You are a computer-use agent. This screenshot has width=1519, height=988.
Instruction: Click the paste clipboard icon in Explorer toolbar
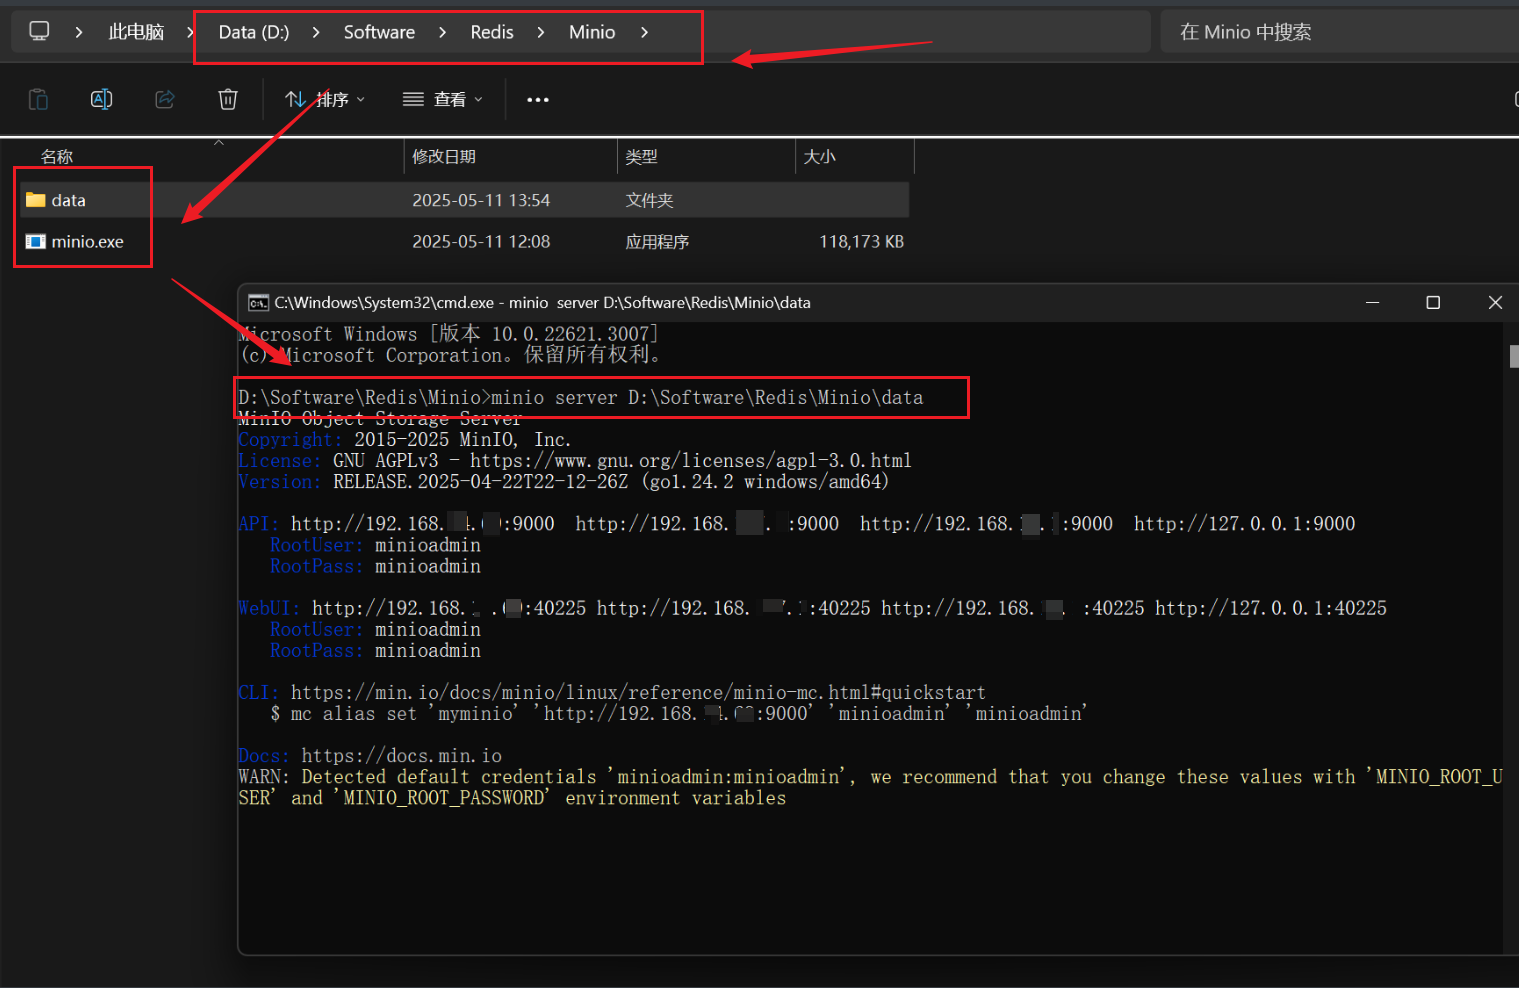[38, 99]
